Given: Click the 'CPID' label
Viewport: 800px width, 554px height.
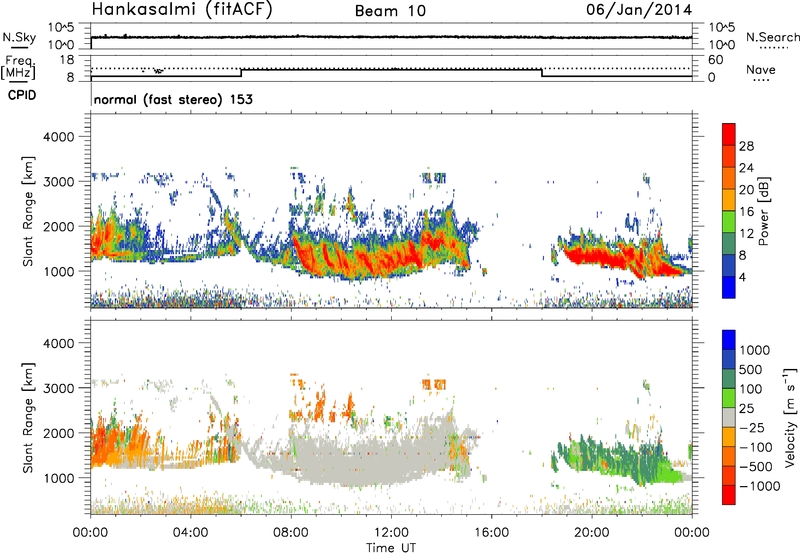Looking at the screenshot, I should [x=22, y=95].
